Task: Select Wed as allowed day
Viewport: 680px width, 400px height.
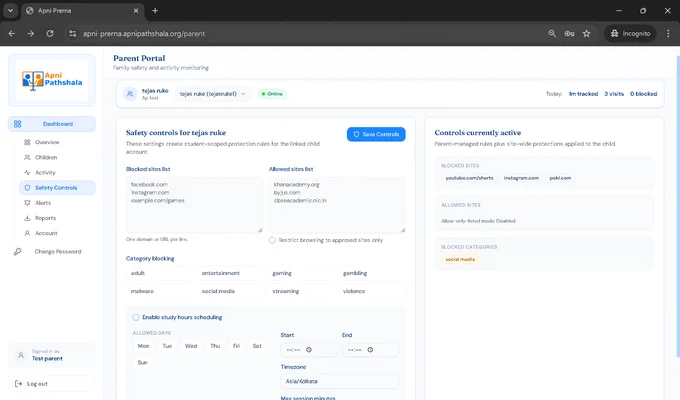Action: (x=191, y=346)
